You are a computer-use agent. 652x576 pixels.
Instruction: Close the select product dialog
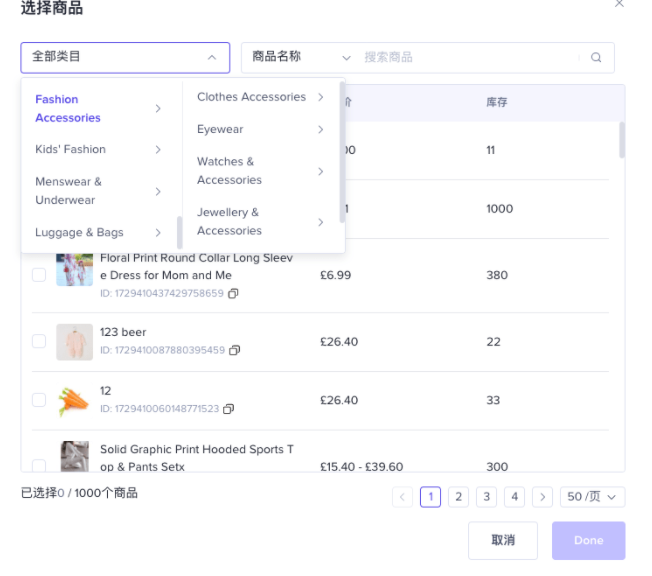[x=619, y=4]
